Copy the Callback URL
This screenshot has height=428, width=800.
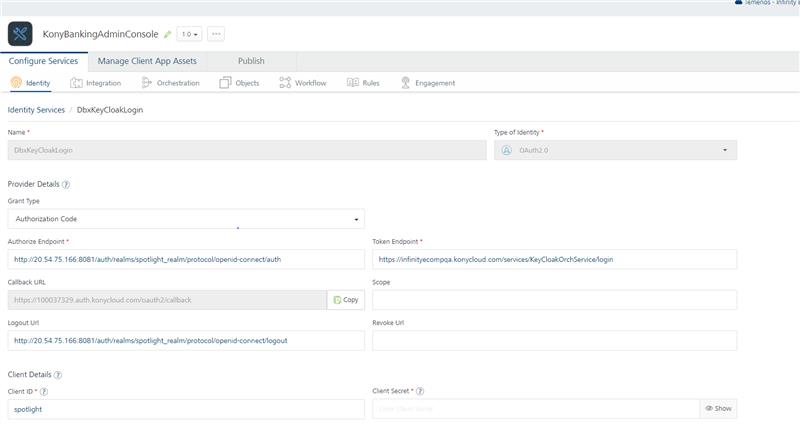click(346, 300)
